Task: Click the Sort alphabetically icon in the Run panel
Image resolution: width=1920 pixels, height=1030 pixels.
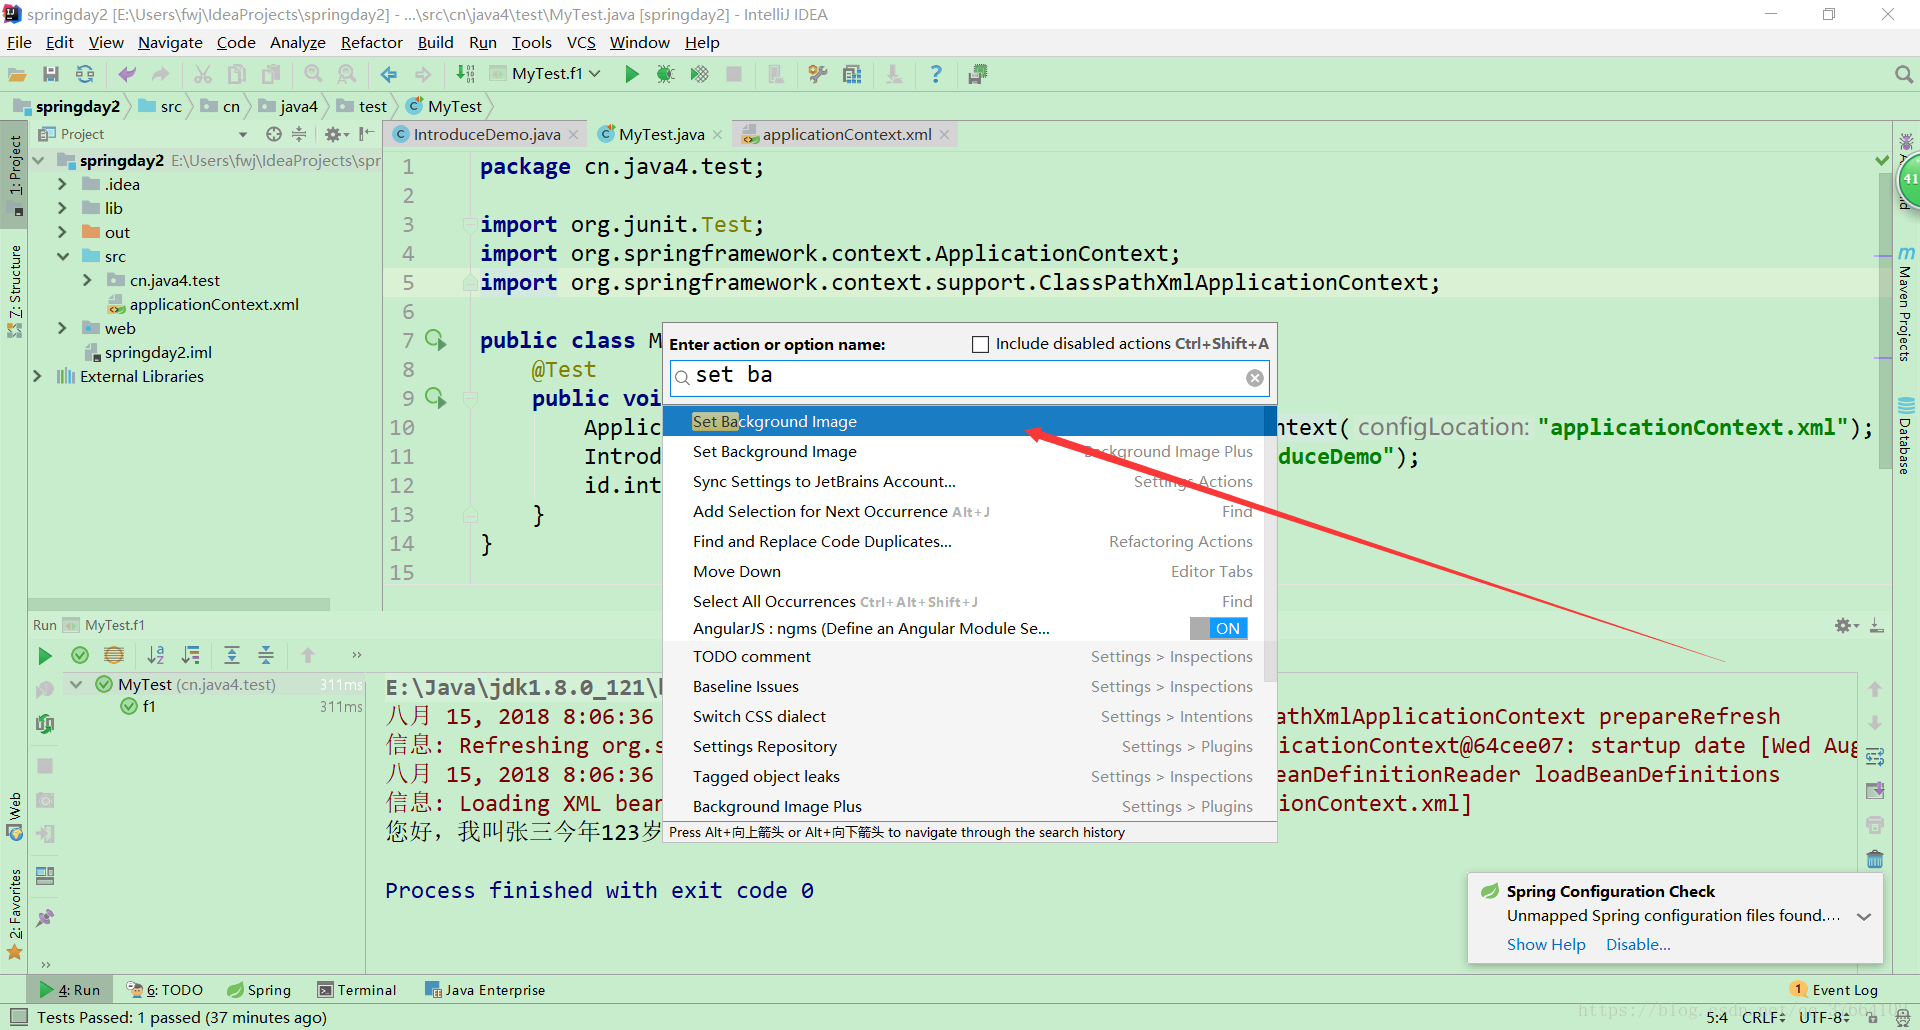Action: 156,656
